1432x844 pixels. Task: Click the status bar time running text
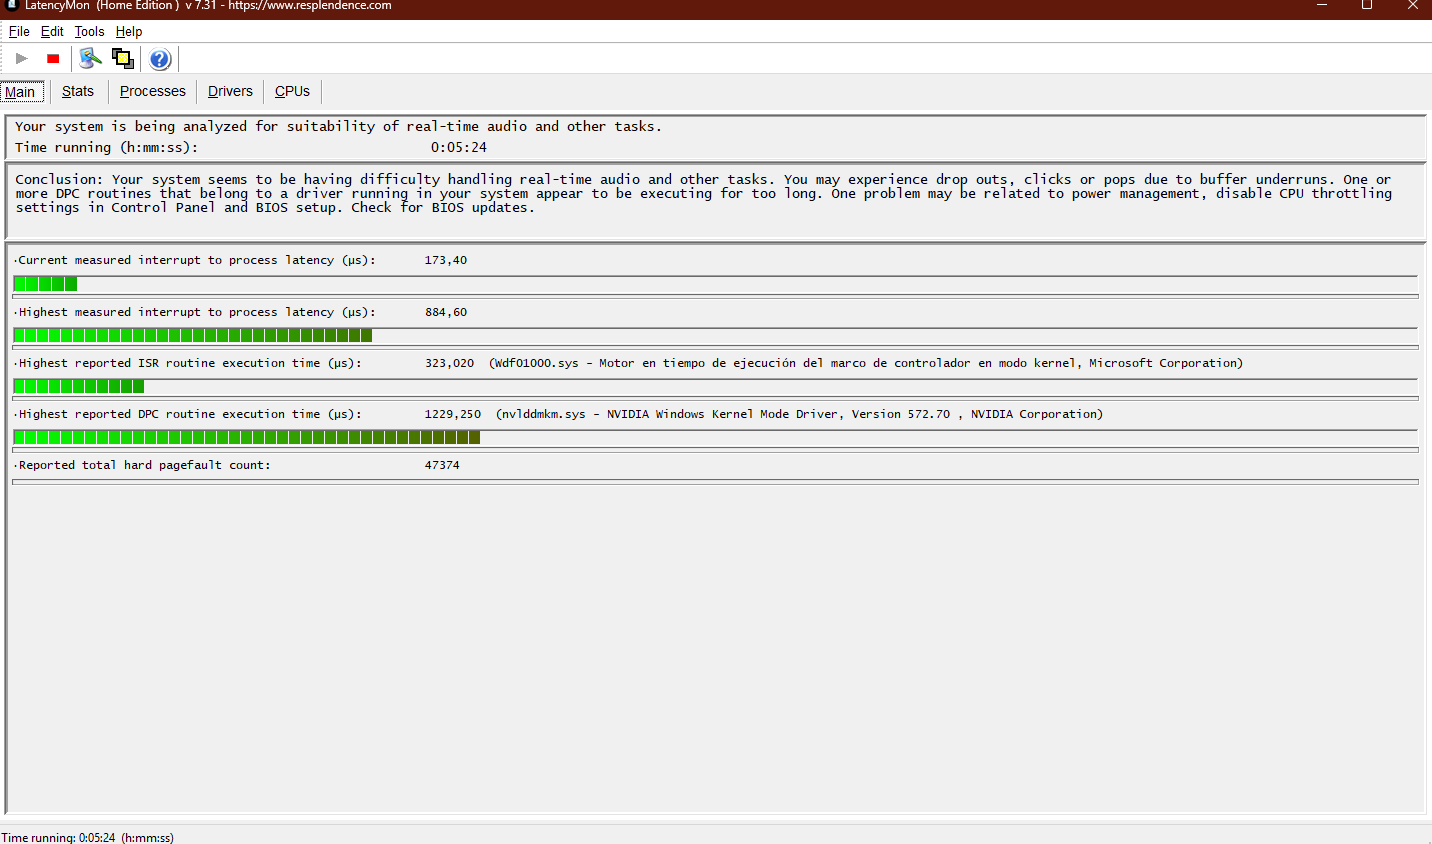click(88, 837)
